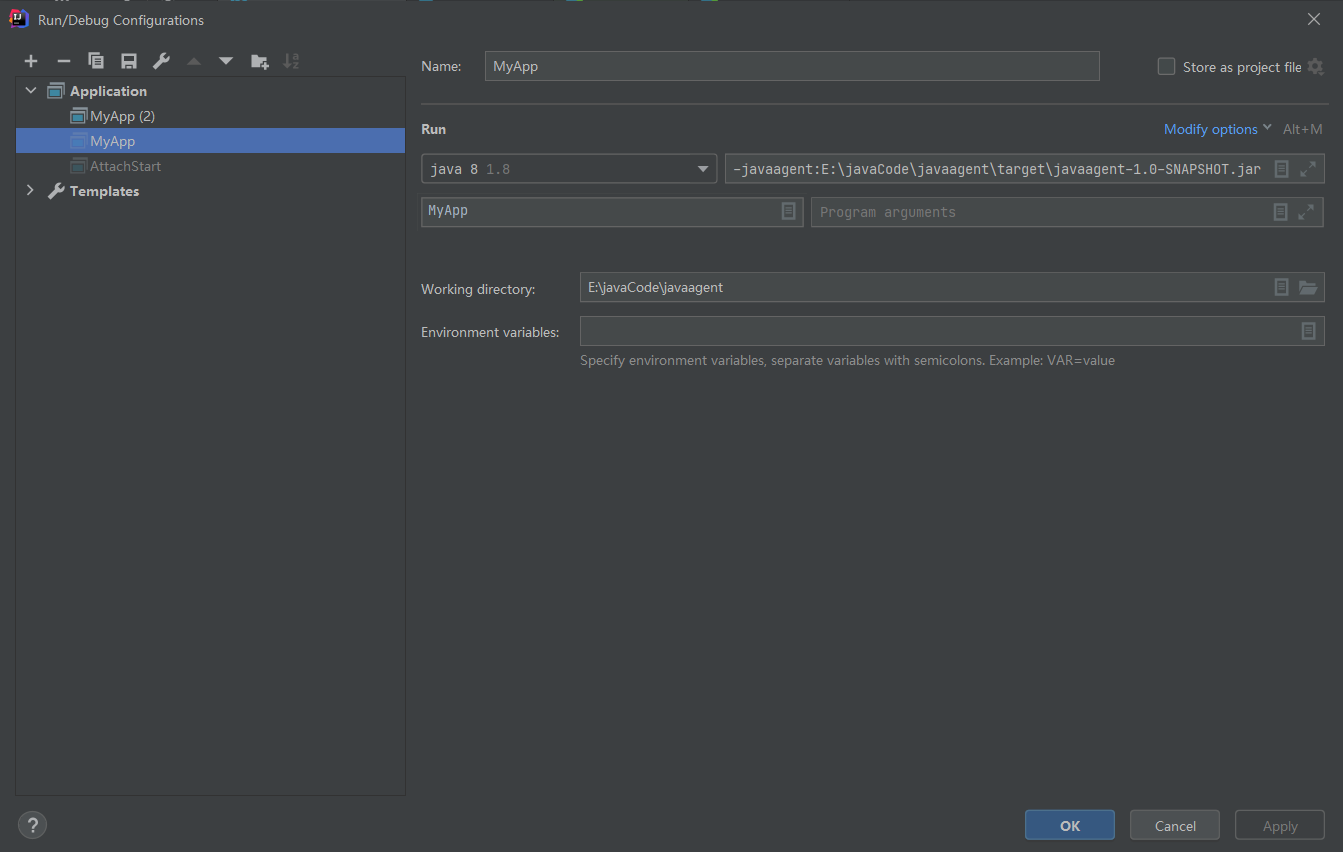Viewport: 1343px width, 852px height.
Task: Click the Save Configuration icon
Action: tap(129, 61)
